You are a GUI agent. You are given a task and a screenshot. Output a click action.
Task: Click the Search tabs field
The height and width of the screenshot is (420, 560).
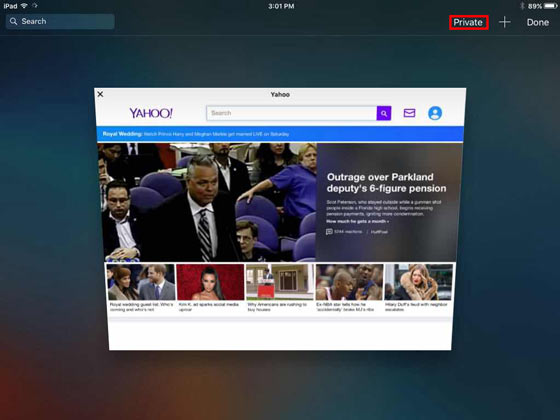pos(60,21)
